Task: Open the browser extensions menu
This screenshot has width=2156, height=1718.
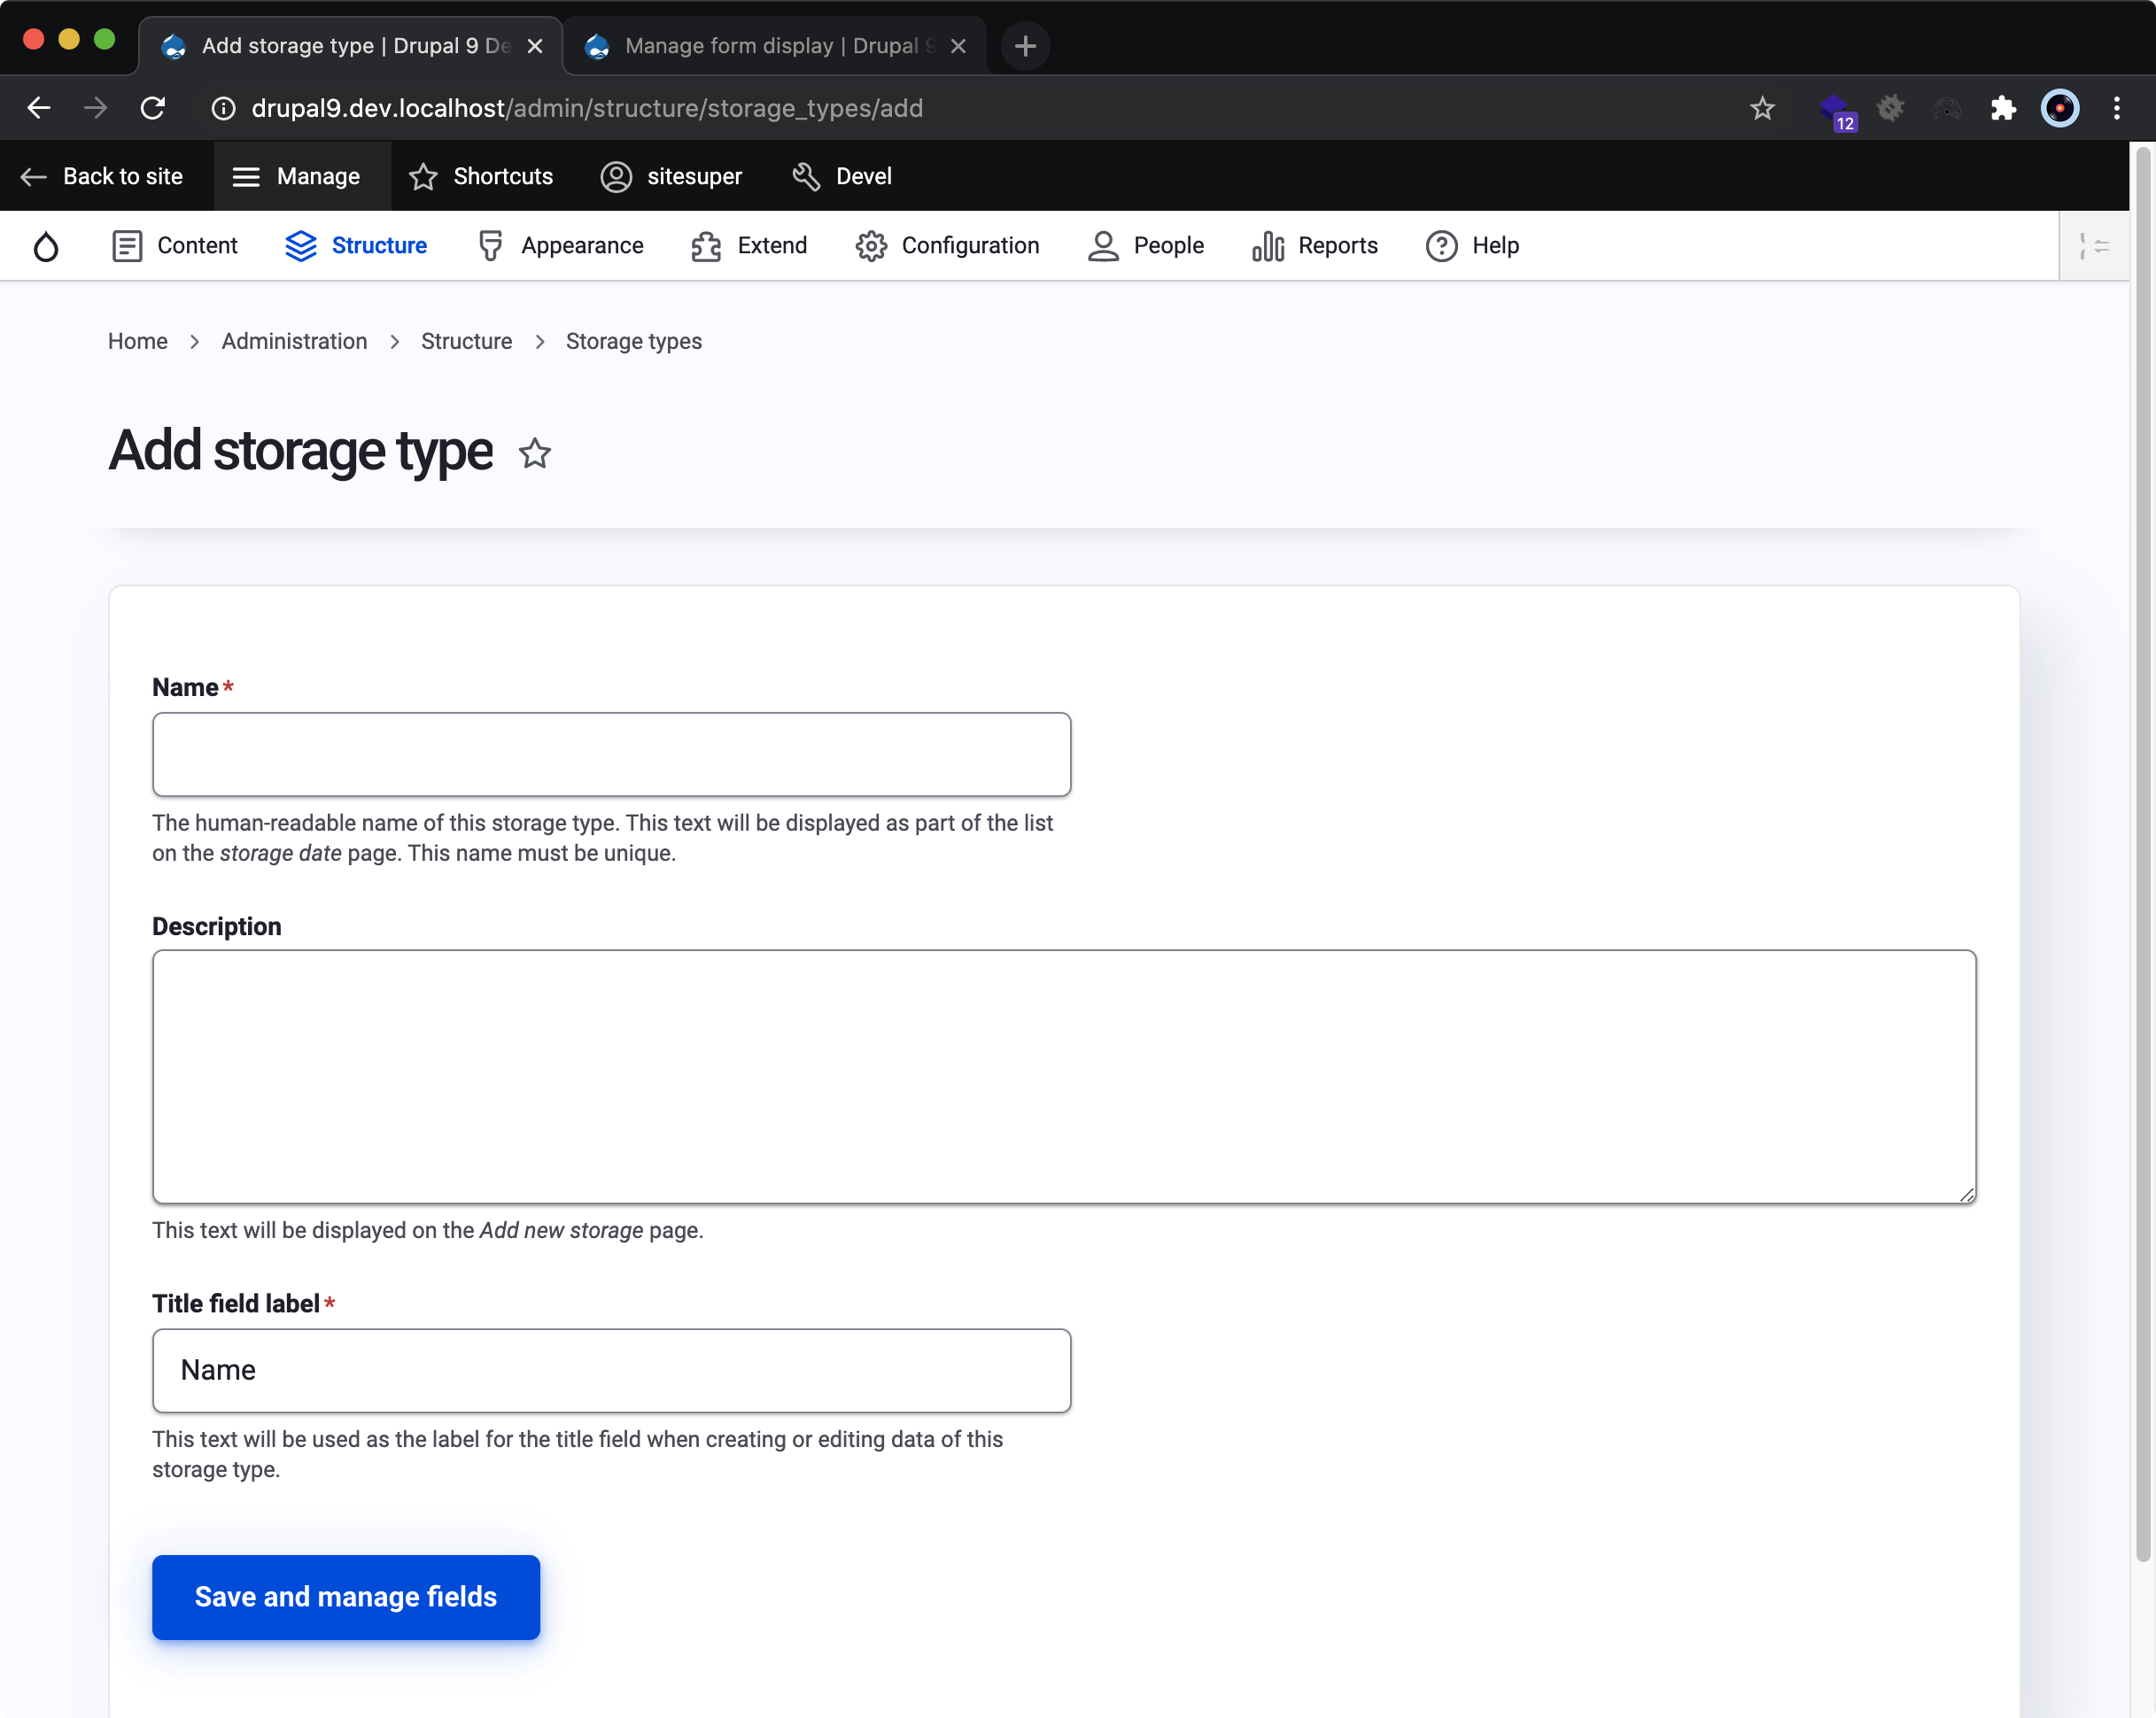Action: pyautogui.click(x=2003, y=108)
